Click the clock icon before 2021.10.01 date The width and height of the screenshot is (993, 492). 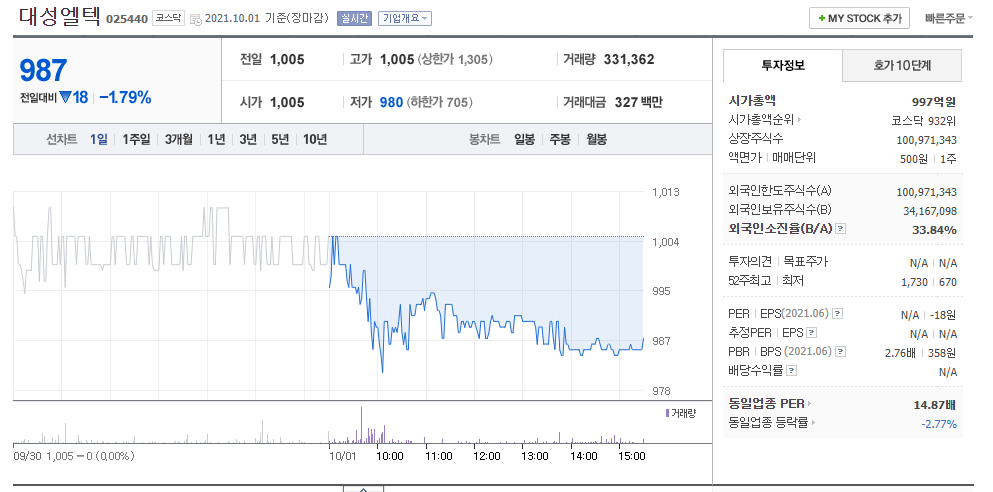(196, 19)
